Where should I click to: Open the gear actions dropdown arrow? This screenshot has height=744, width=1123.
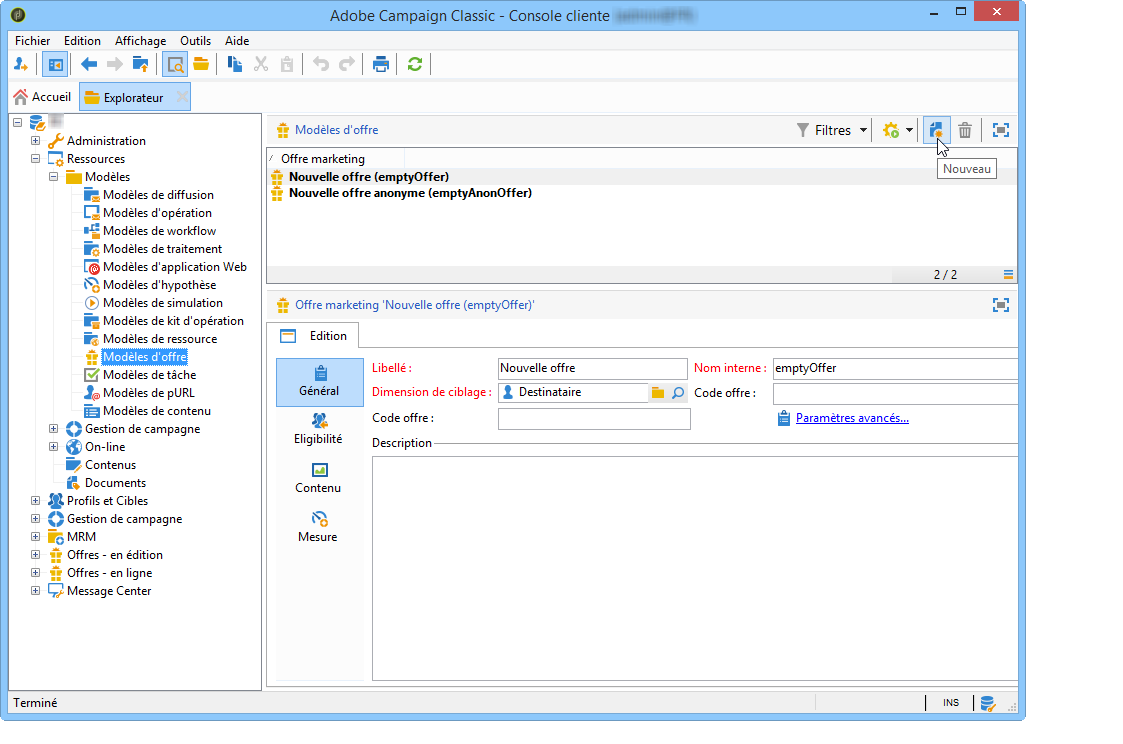pyautogui.click(x=910, y=130)
